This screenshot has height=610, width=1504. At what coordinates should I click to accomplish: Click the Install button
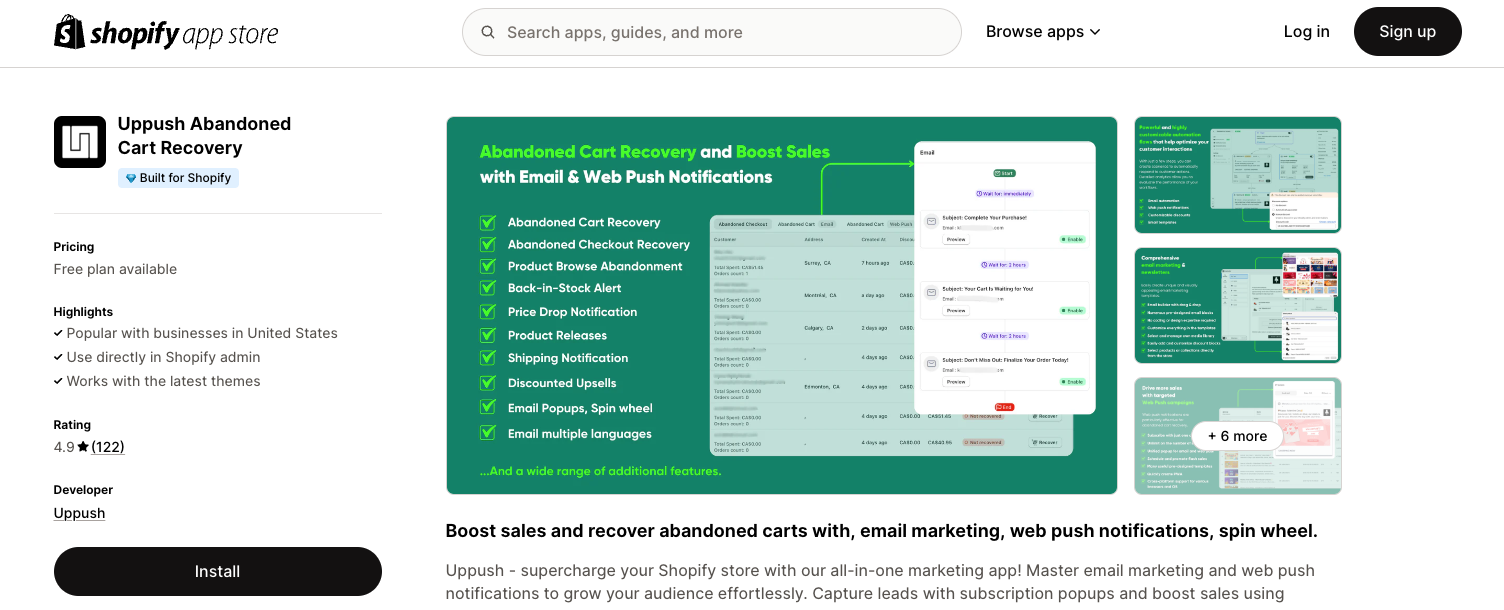(x=218, y=571)
